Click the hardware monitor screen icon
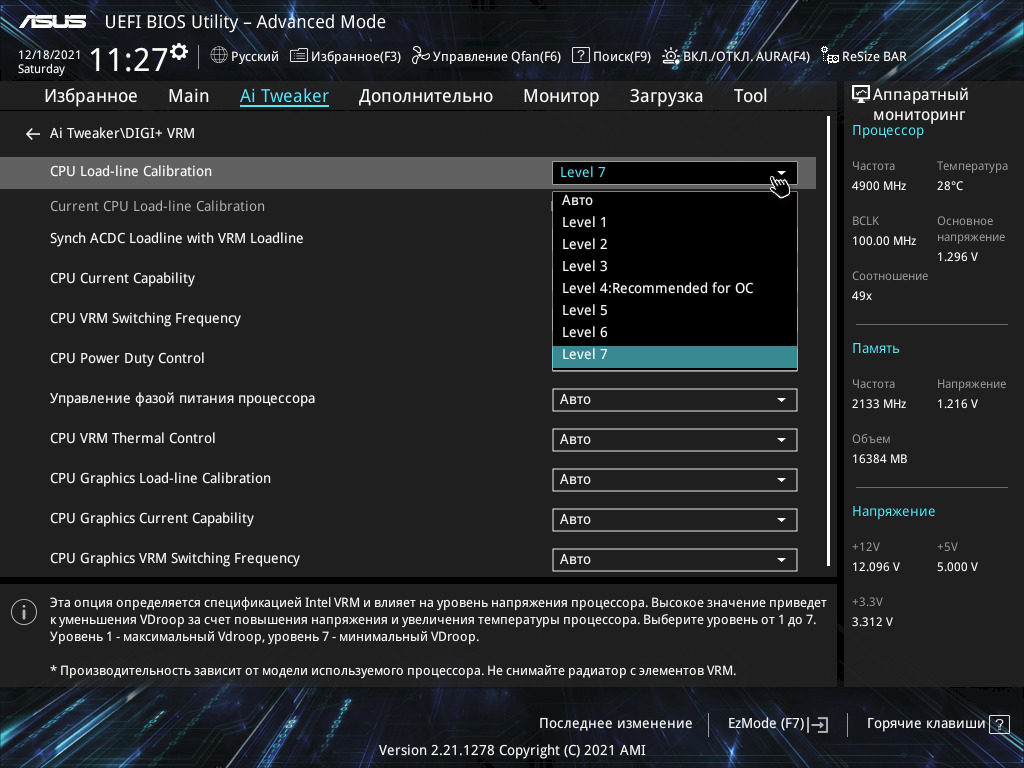Viewport: 1024px width, 768px height. [x=861, y=95]
